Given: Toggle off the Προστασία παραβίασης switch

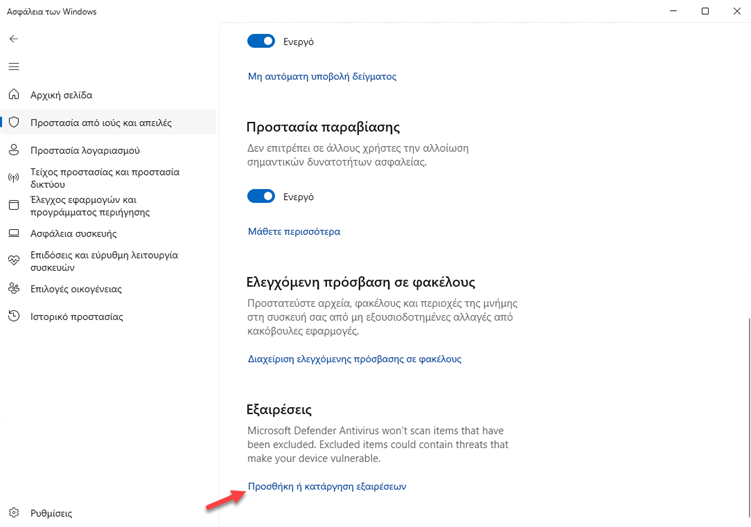Looking at the screenshot, I should pyautogui.click(x=261, y=197).
